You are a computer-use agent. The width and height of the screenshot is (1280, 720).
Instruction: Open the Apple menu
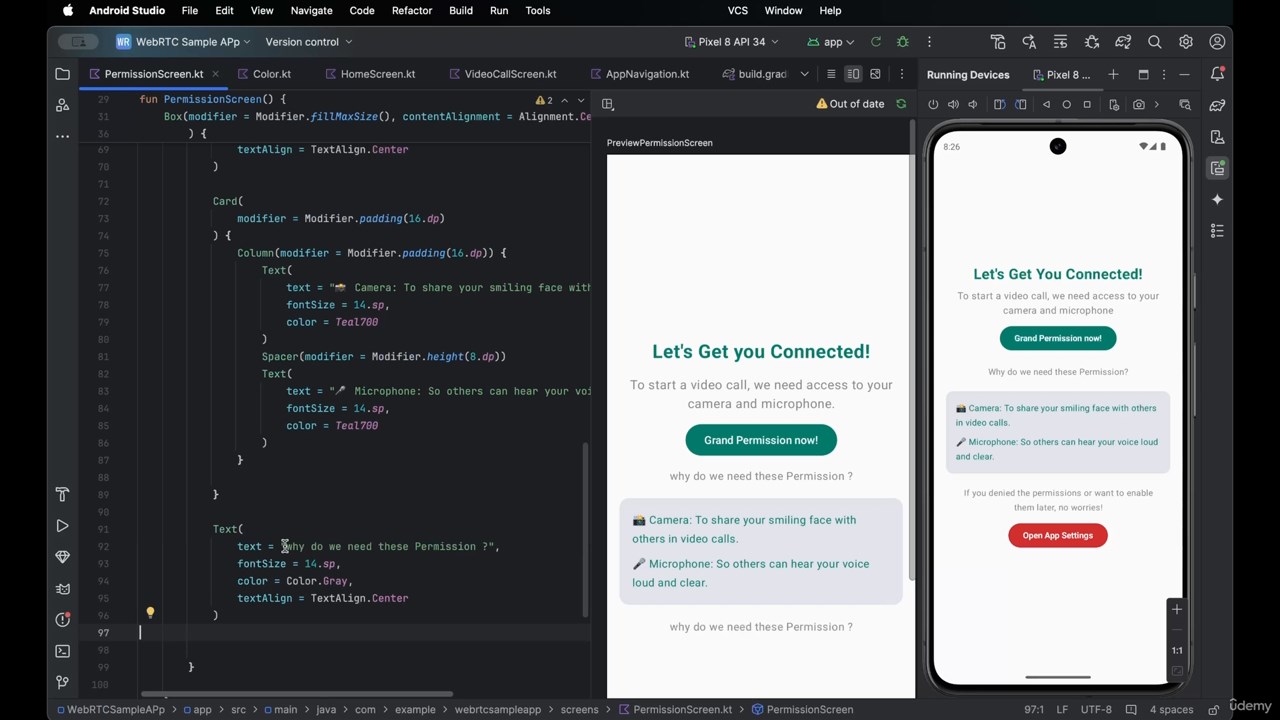tap(68, 10)
